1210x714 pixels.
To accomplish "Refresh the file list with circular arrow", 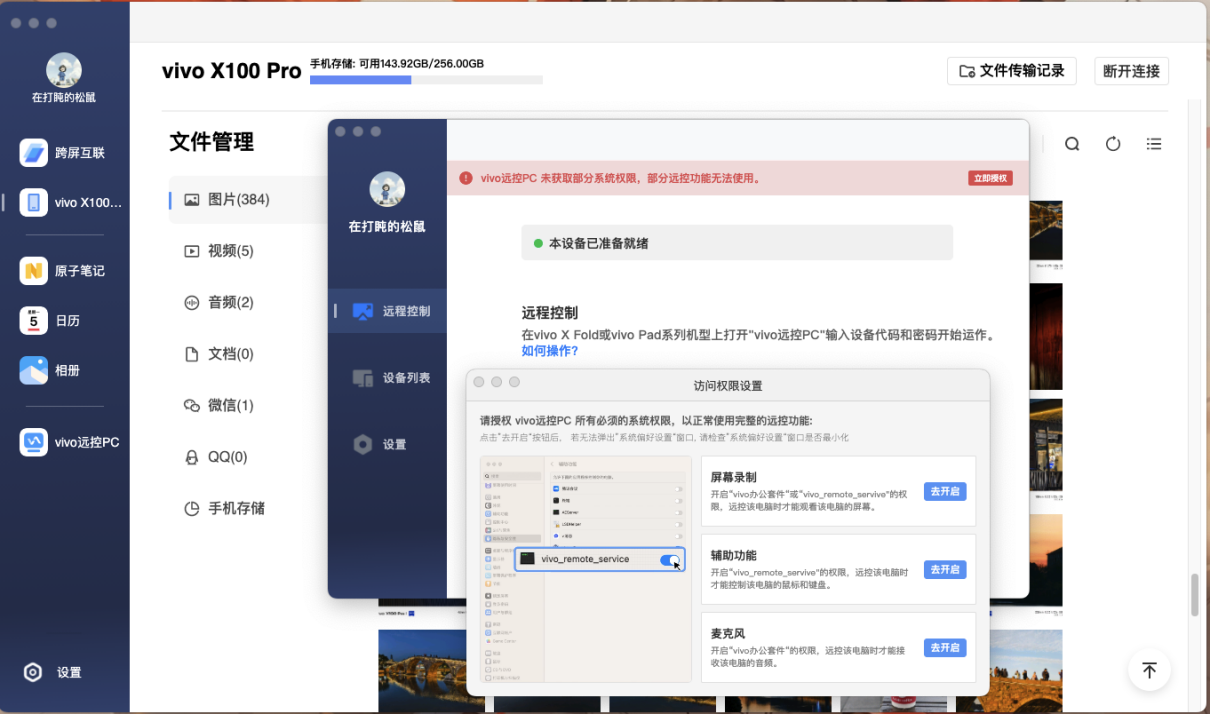I will click(x=1113, y=144).
